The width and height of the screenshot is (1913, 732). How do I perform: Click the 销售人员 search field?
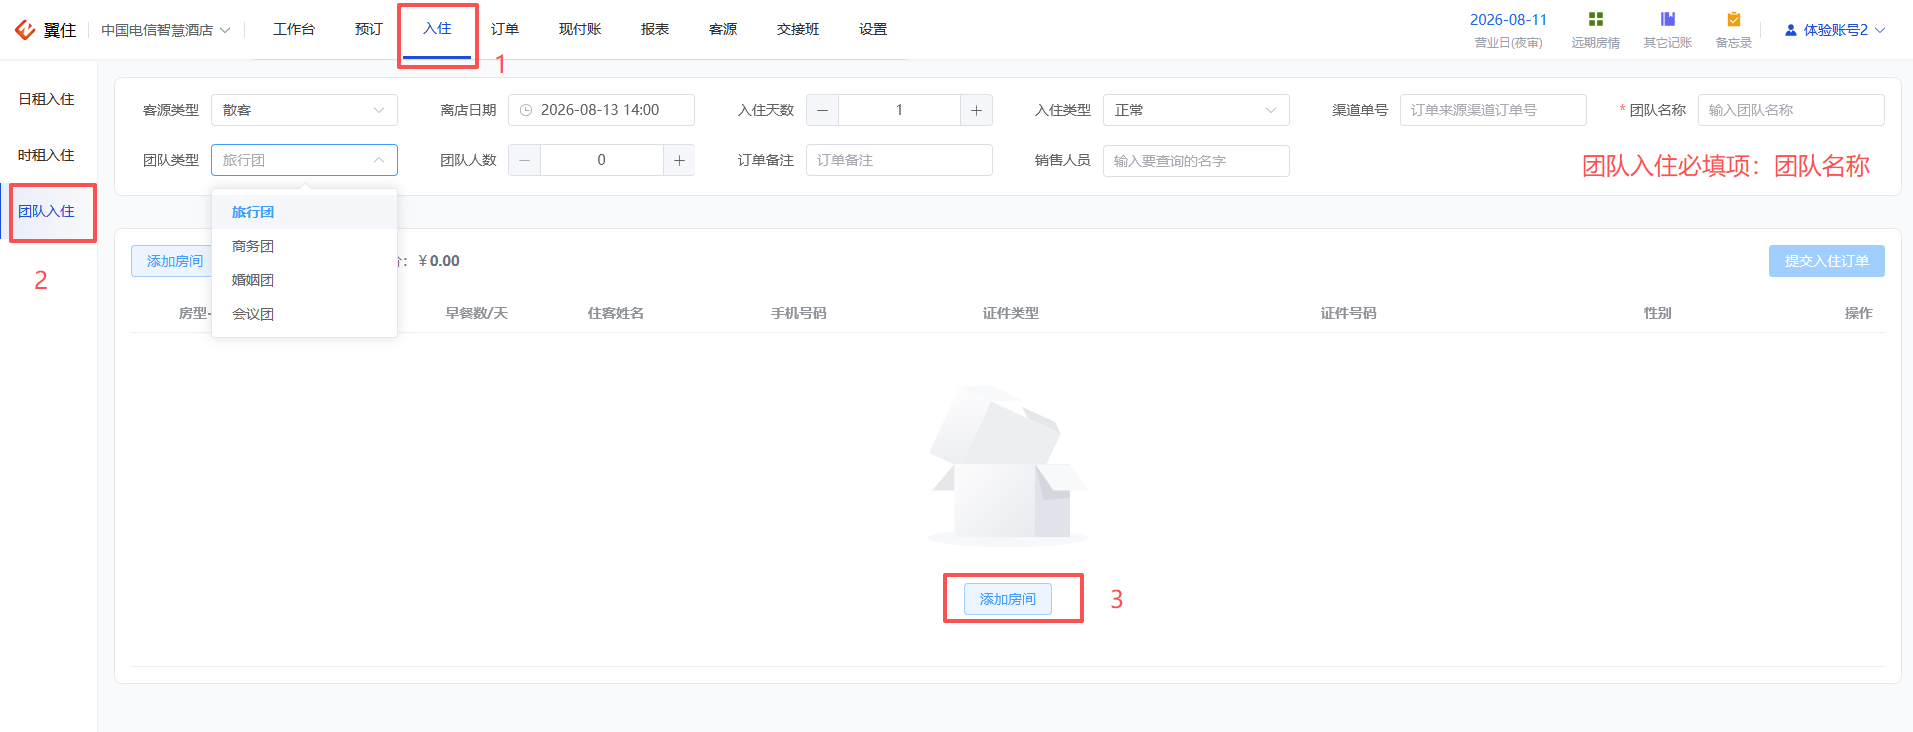tap(1196, 160)
